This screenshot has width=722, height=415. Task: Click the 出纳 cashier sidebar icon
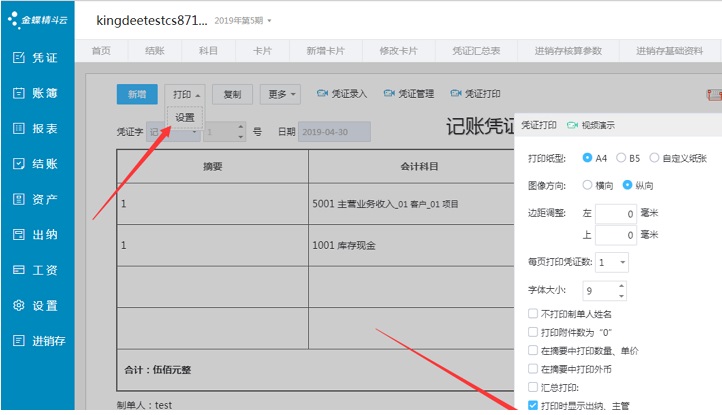pyautogui.click(x=18, y=234)
